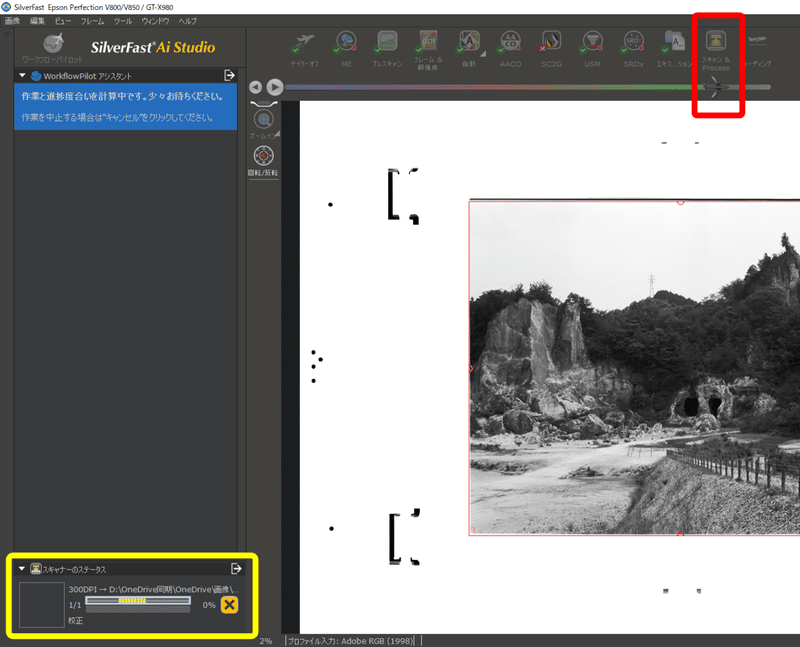Click the 300DPI output path text
Screen dimensions: 800x647
[x=153, y=589]
